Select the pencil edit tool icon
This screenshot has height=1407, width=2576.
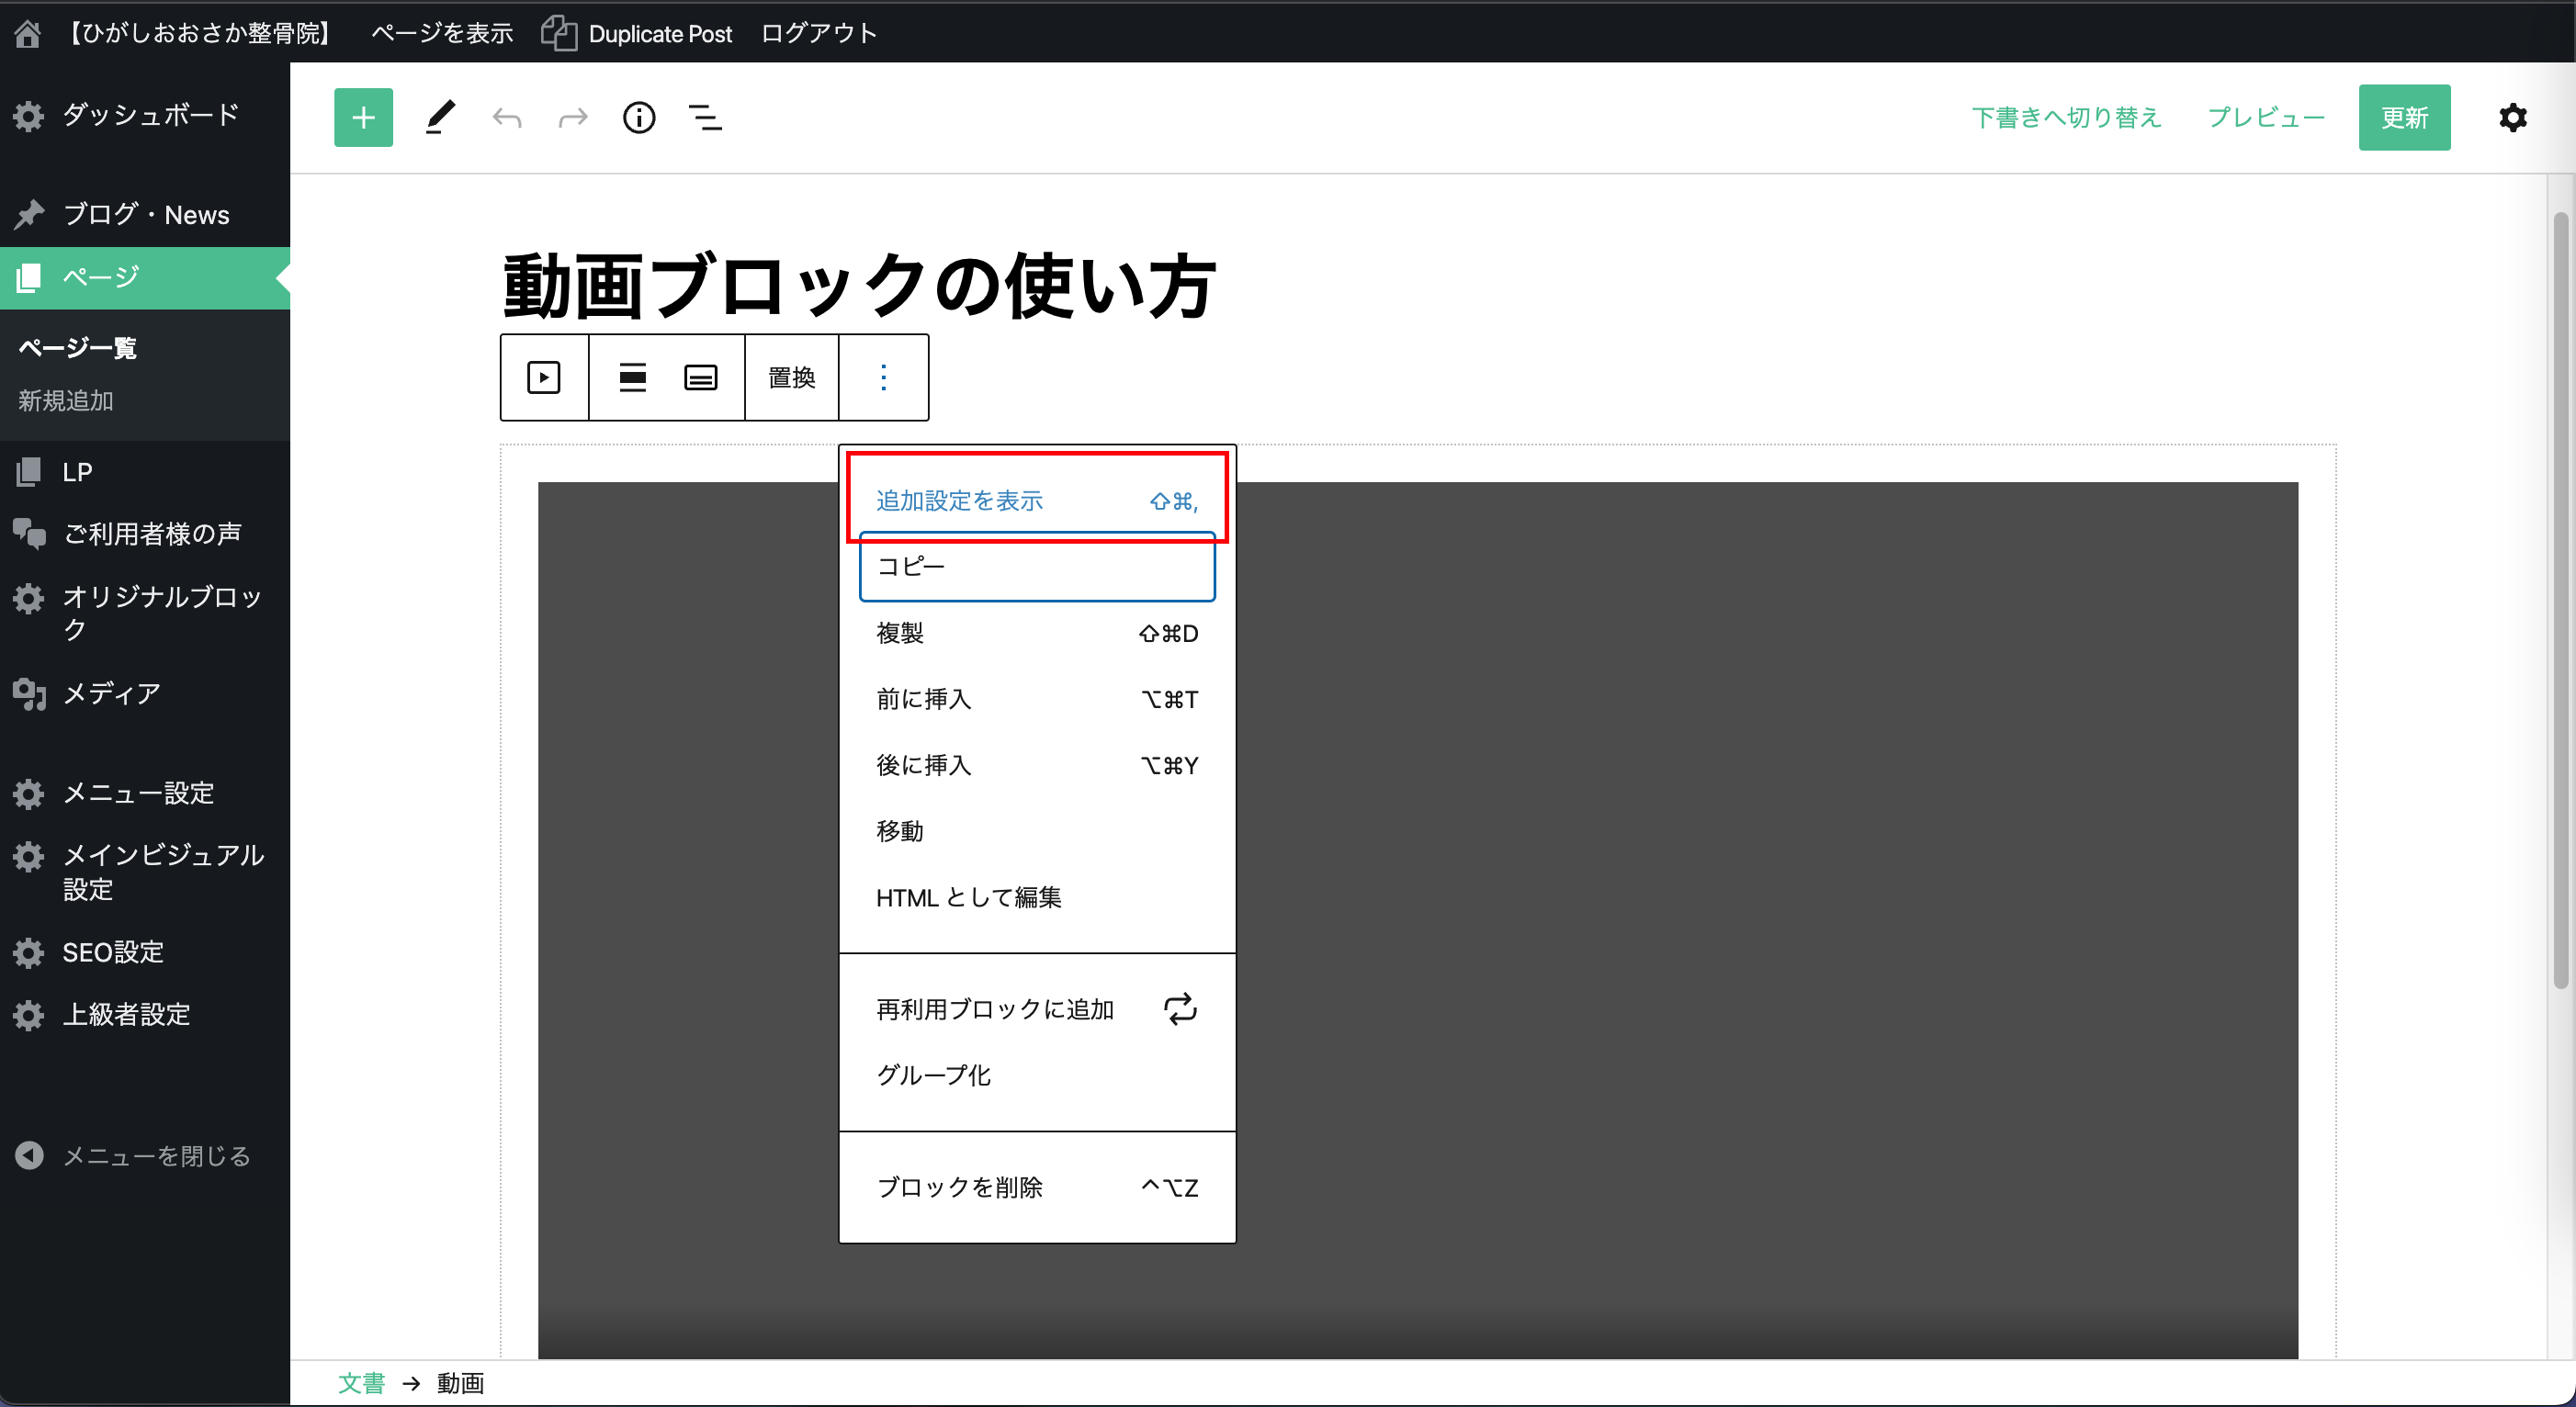tap(440, 118)
